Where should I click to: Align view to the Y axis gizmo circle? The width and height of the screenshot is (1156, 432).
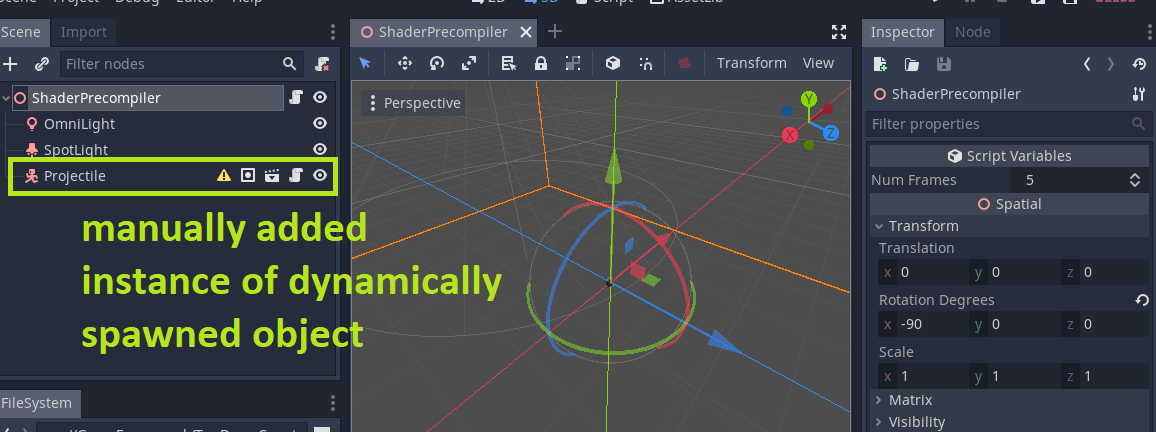pos(809,99)
